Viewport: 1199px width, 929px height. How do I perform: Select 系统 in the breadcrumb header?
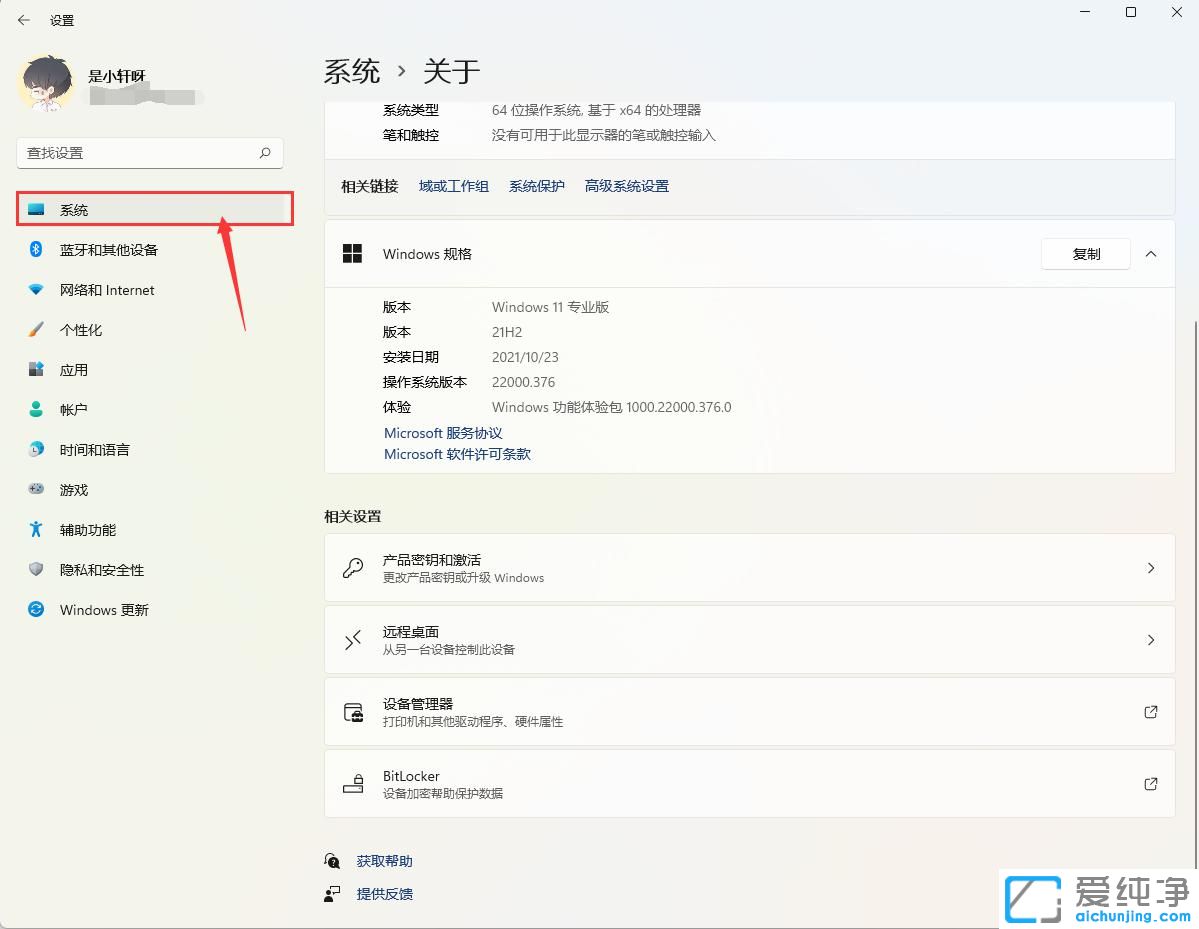point(351,70)
